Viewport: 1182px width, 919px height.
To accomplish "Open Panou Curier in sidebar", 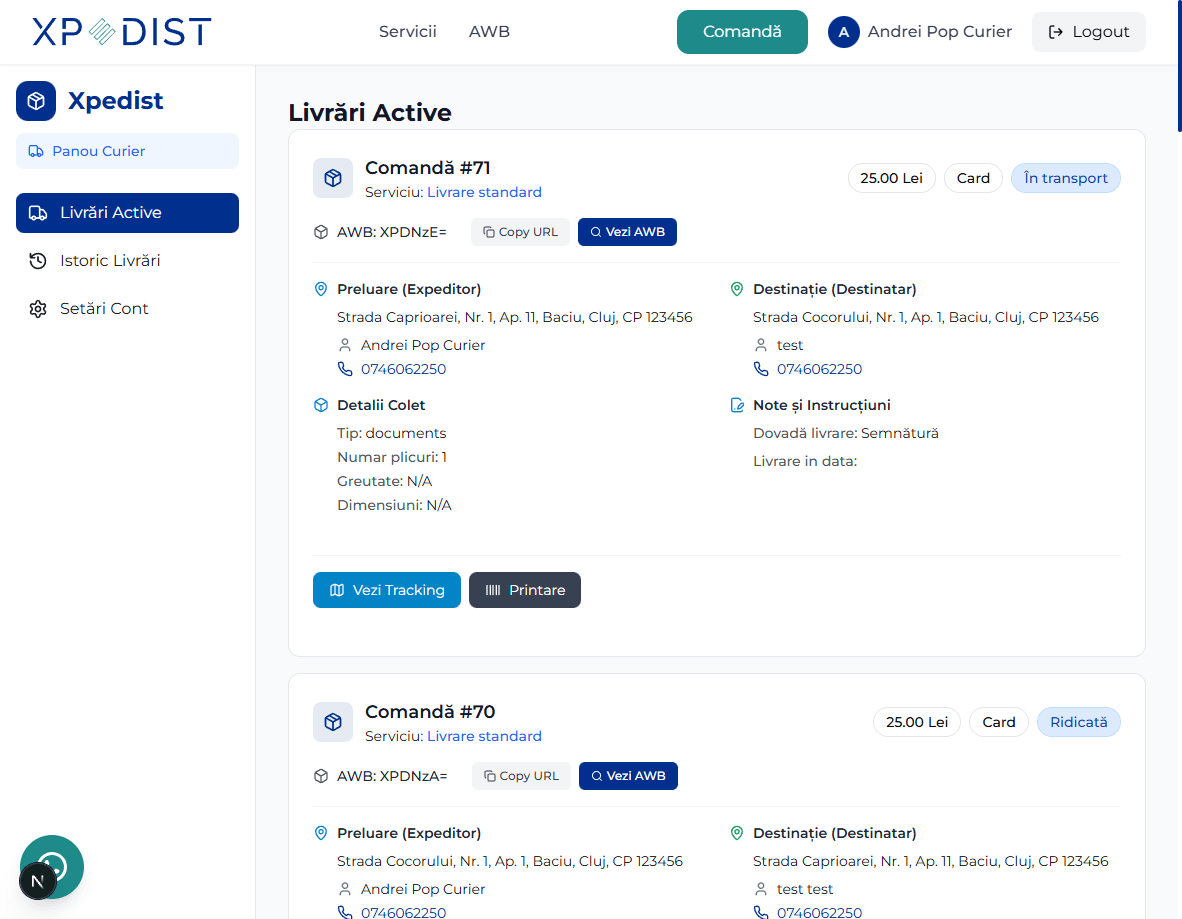I will (x=127, y=151).
